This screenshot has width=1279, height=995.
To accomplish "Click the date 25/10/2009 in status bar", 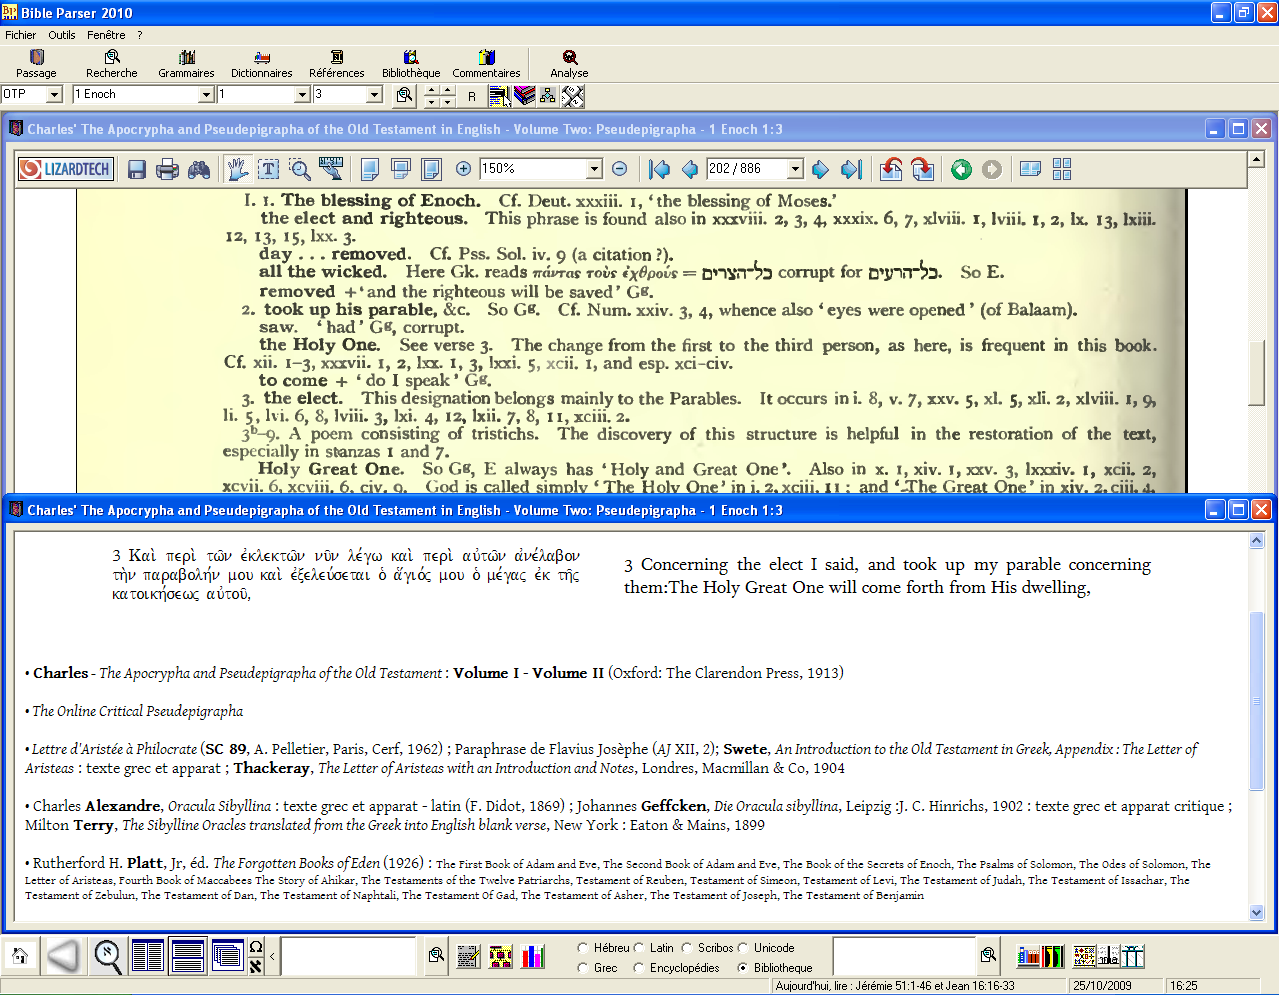I will tap(1102, 986).
